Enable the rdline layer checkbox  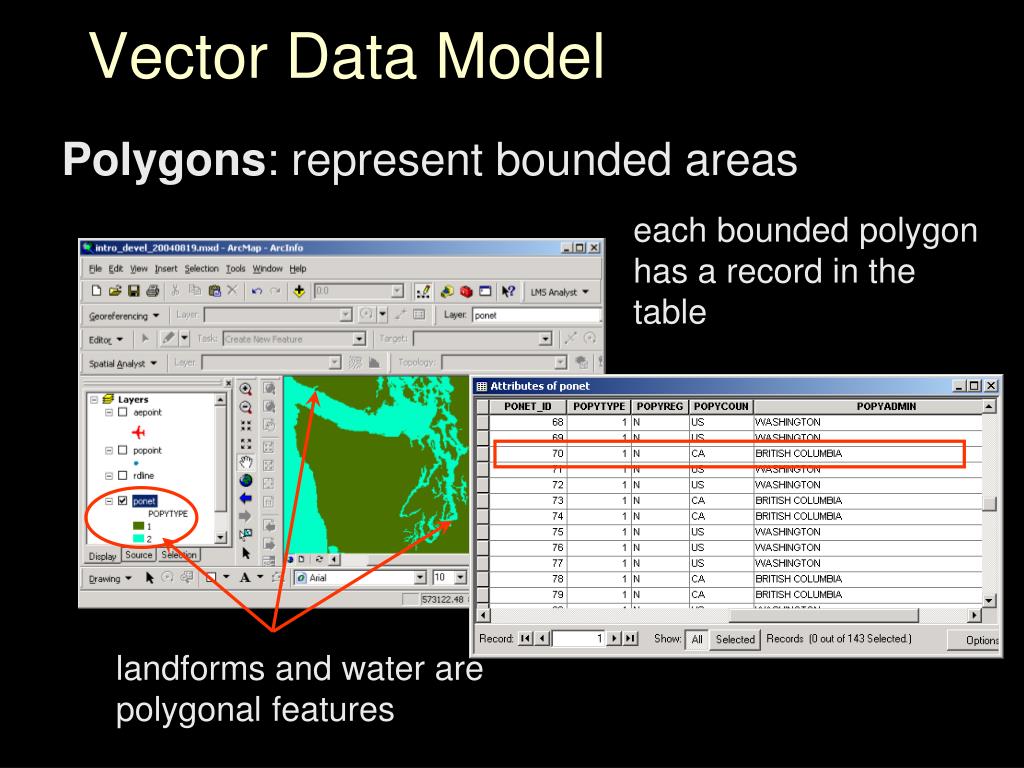(122, 475)
